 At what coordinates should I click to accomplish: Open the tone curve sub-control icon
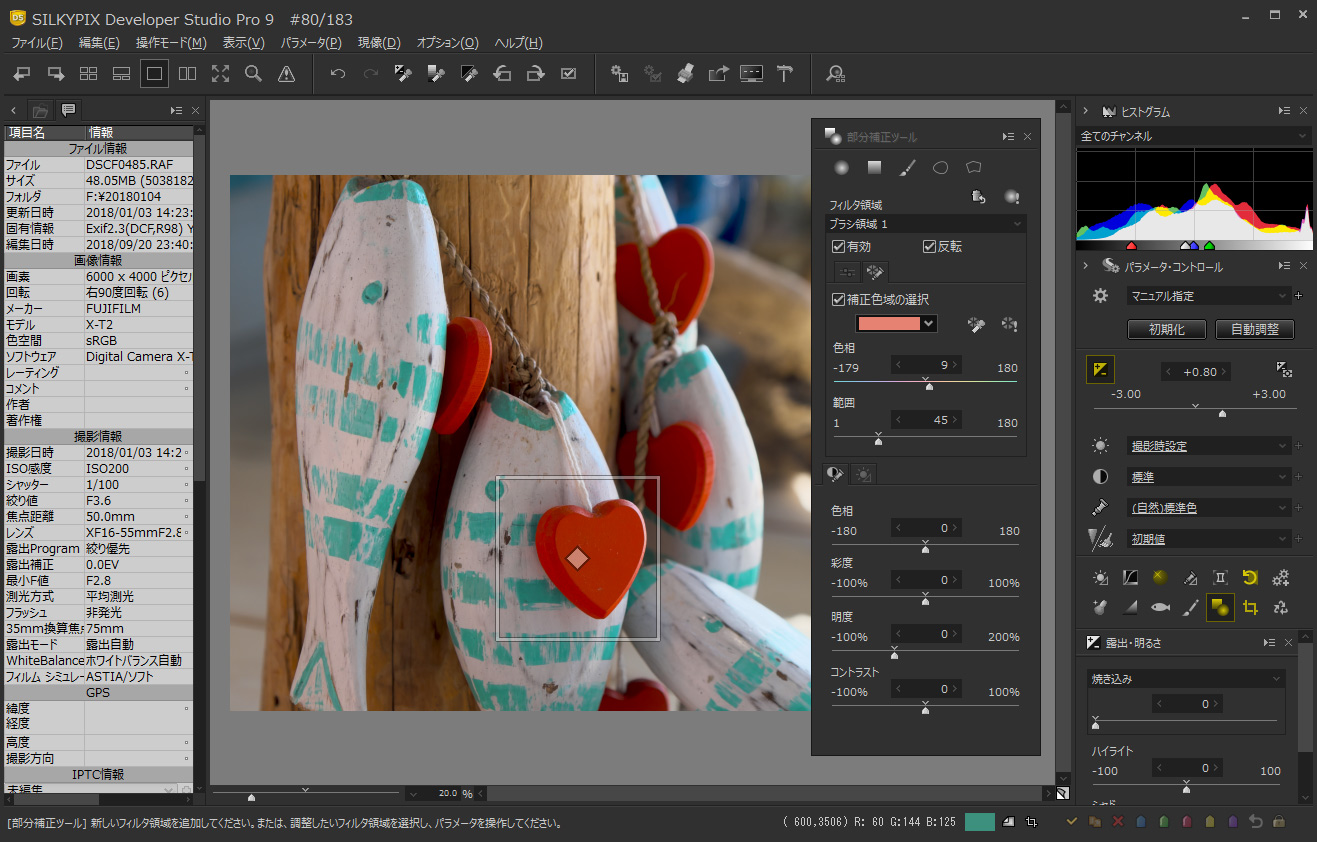pos(1130,577)
